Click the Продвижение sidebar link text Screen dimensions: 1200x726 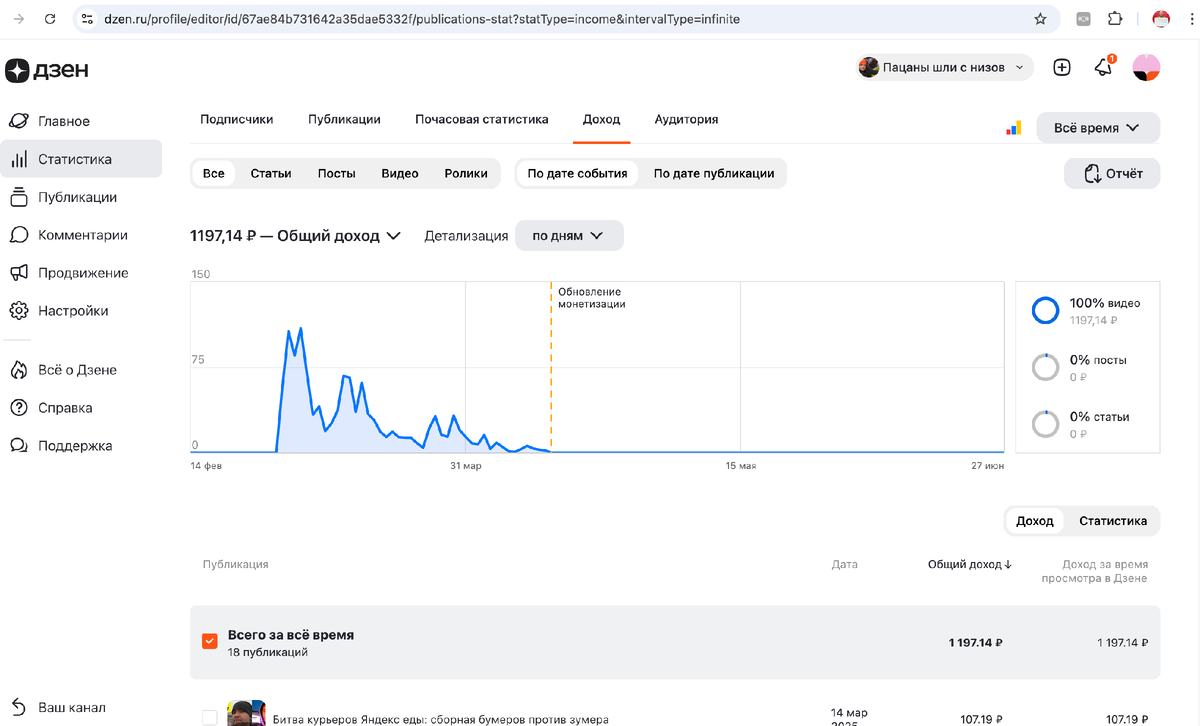coord(83,273)
